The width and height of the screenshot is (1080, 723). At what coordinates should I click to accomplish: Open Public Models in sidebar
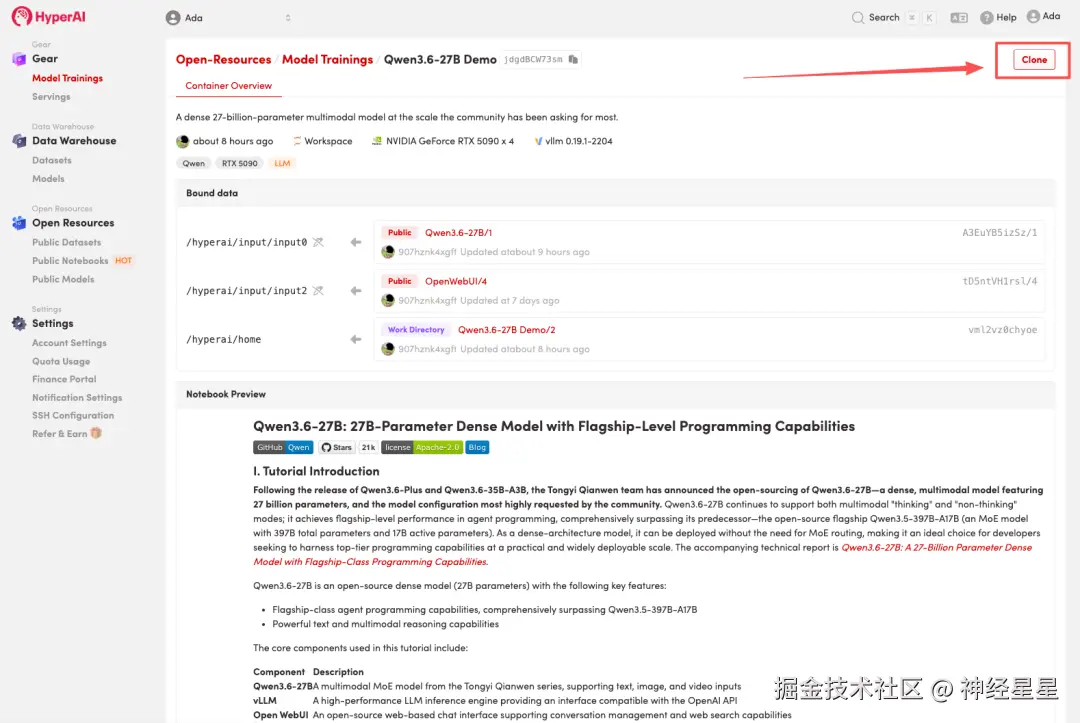[x=63, y=279]
